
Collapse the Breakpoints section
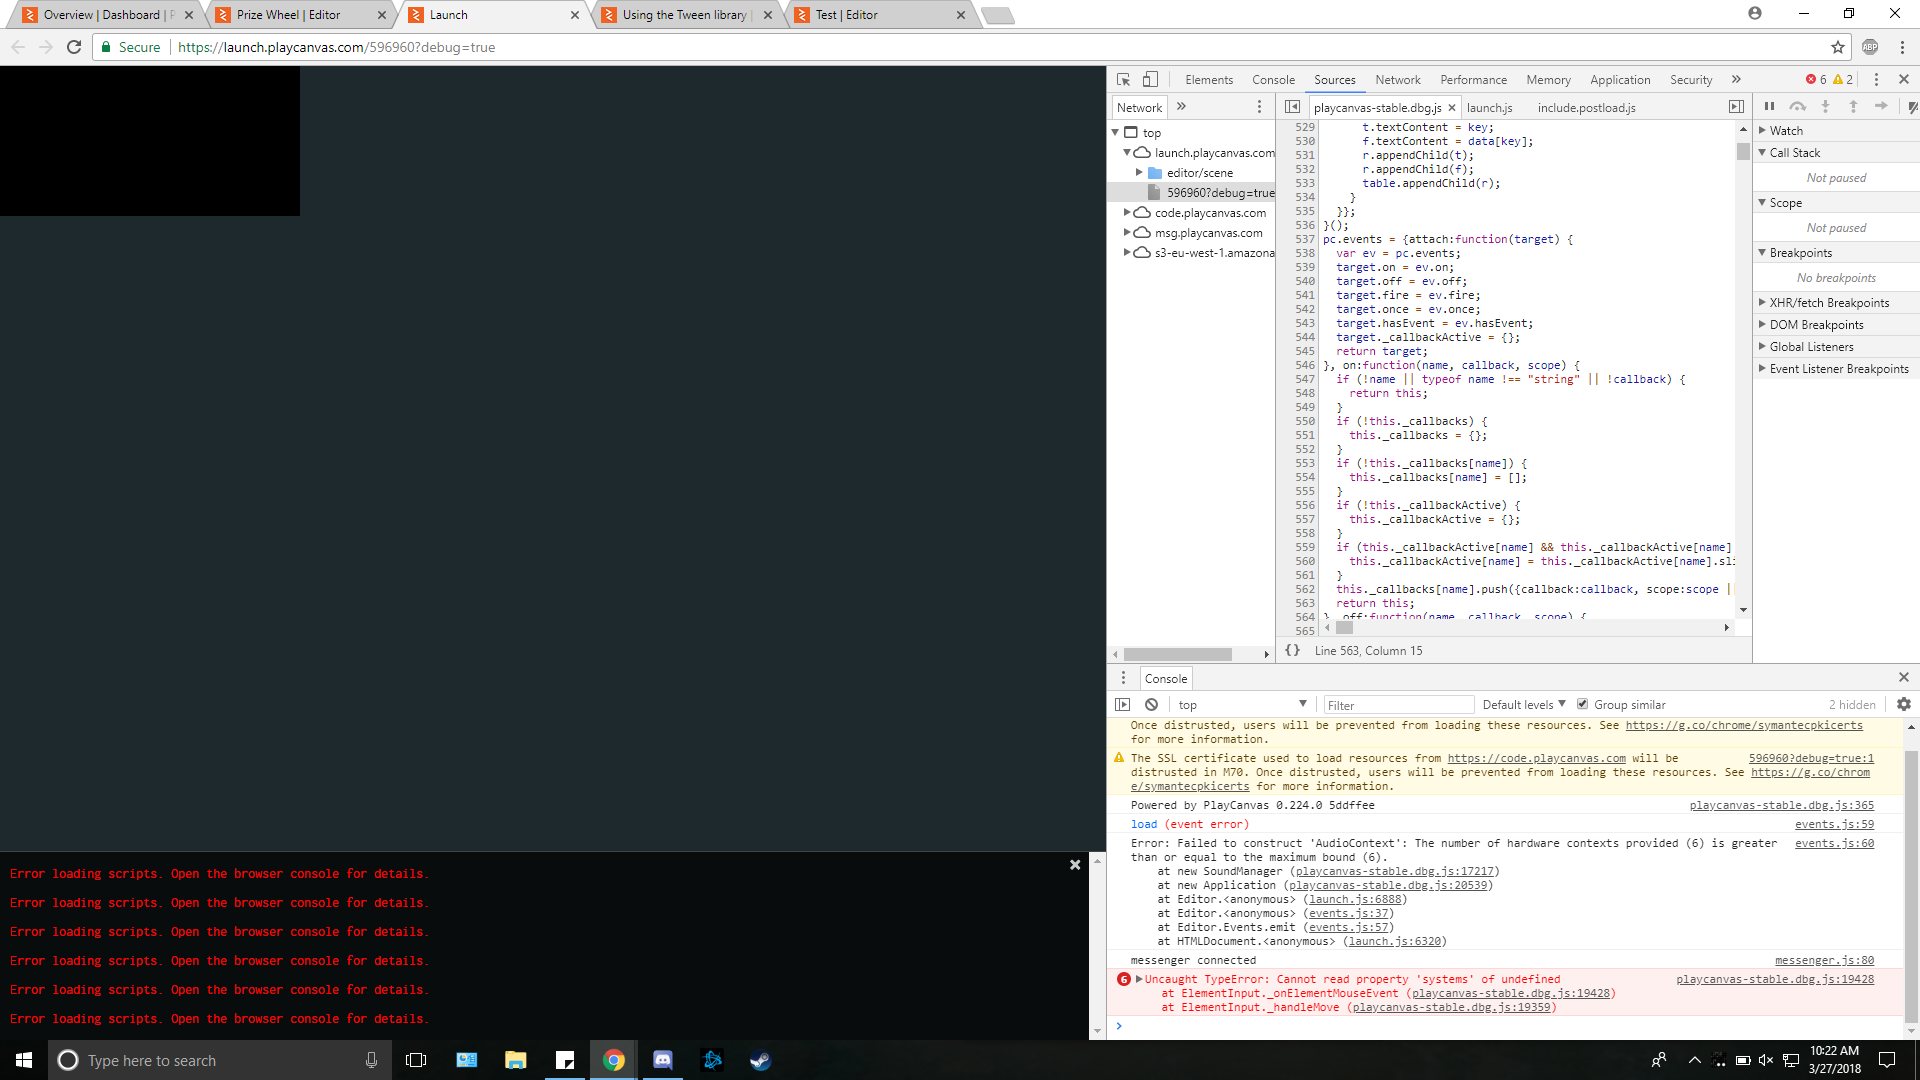1800,253
